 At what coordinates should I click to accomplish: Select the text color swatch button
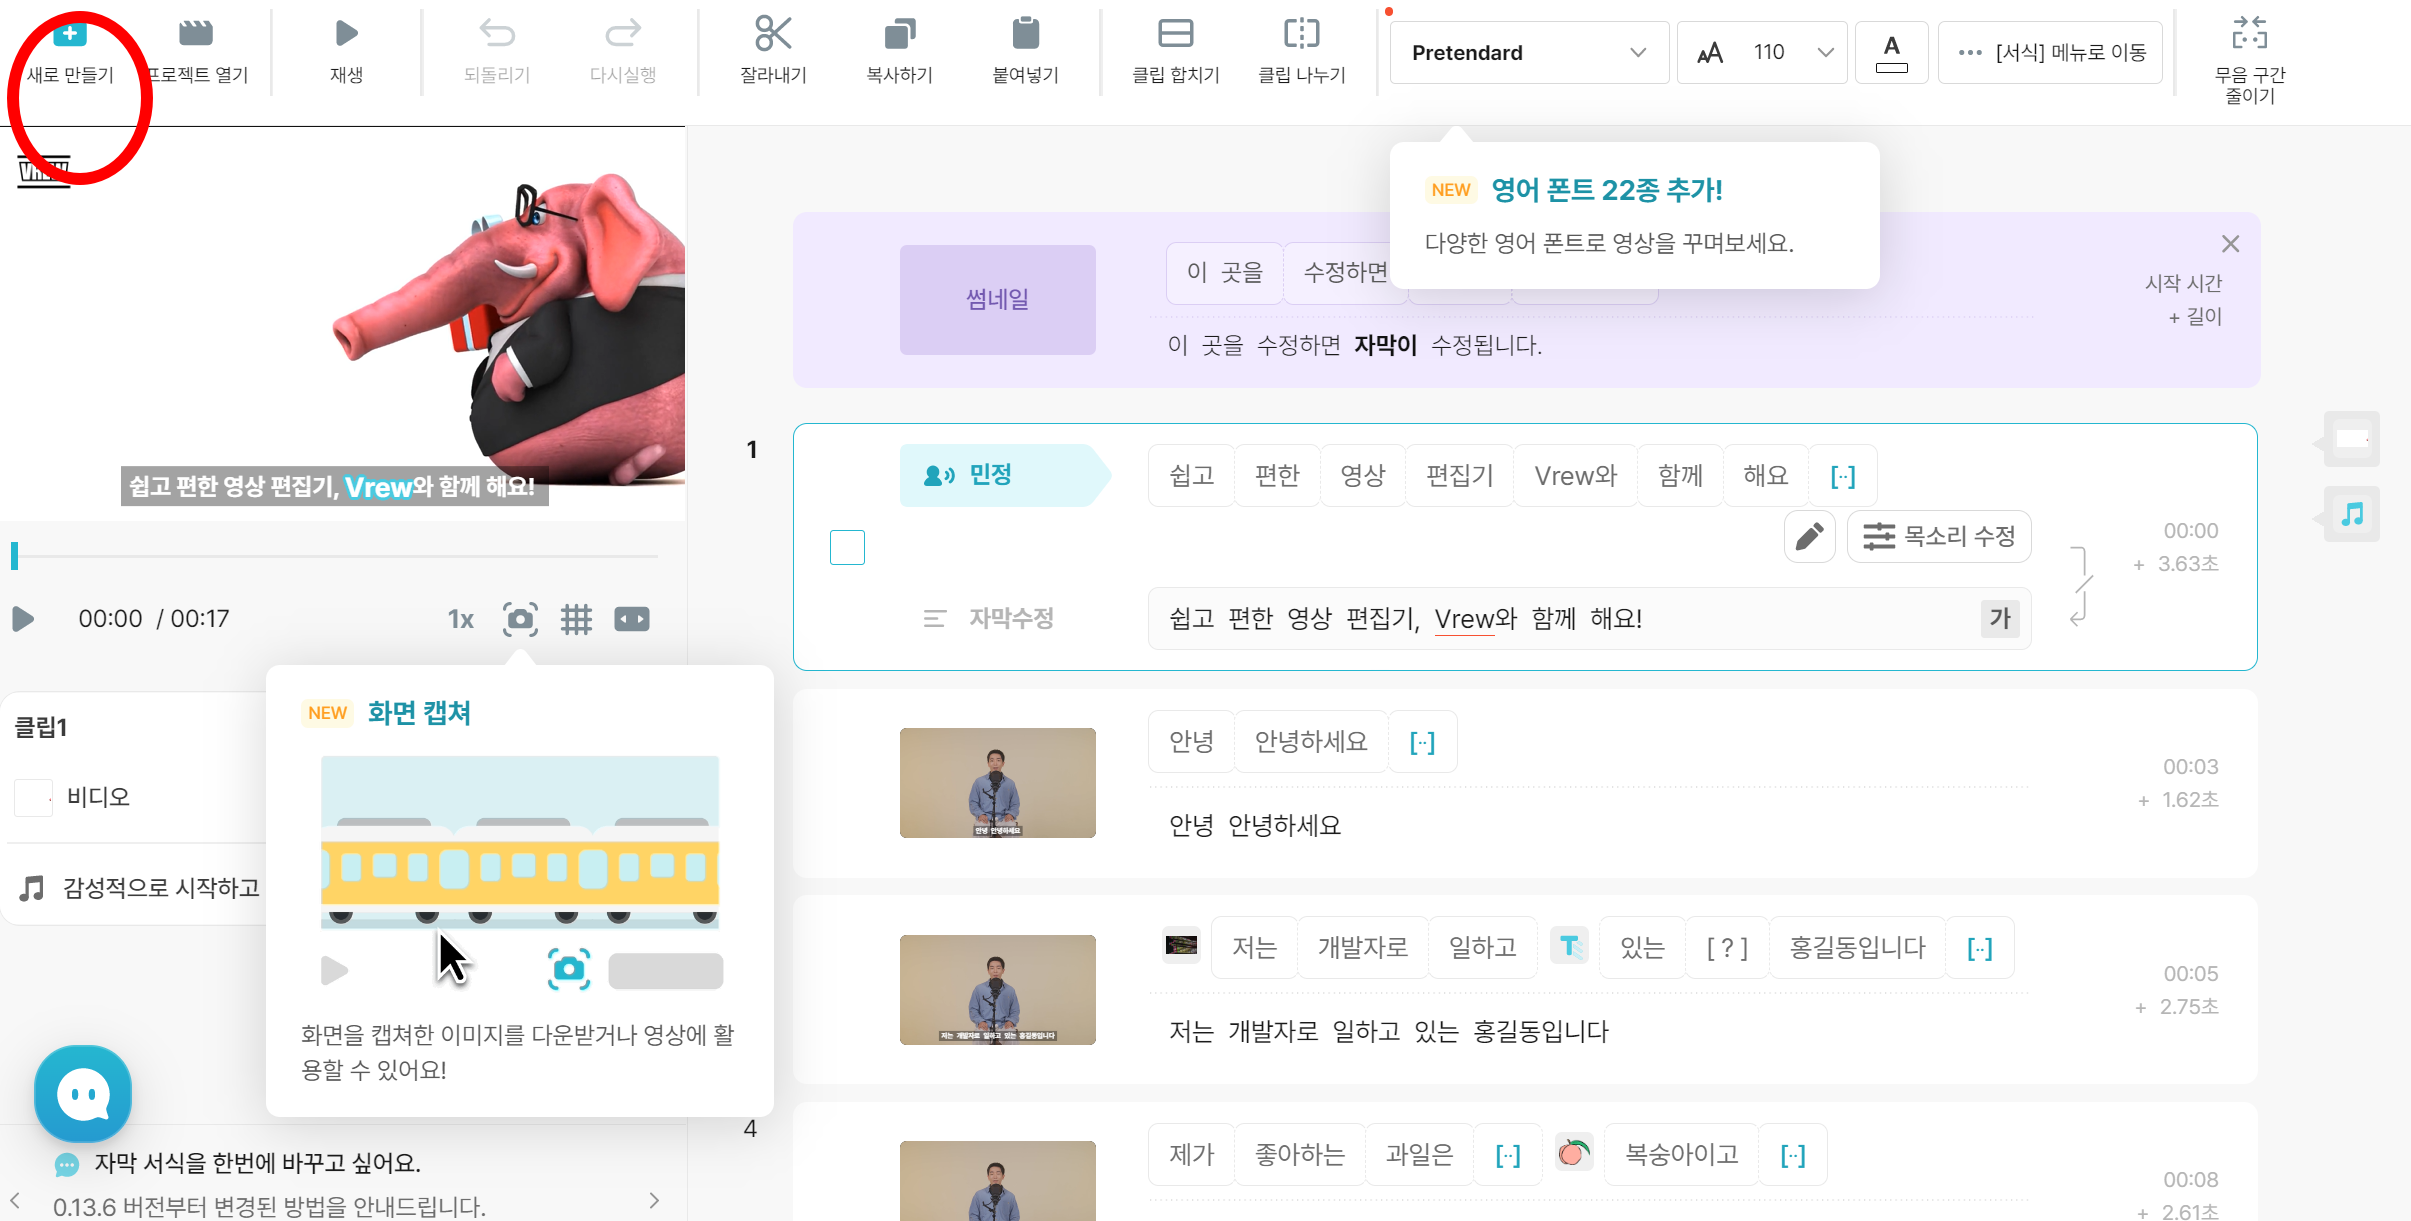(x=1891, y=52)
